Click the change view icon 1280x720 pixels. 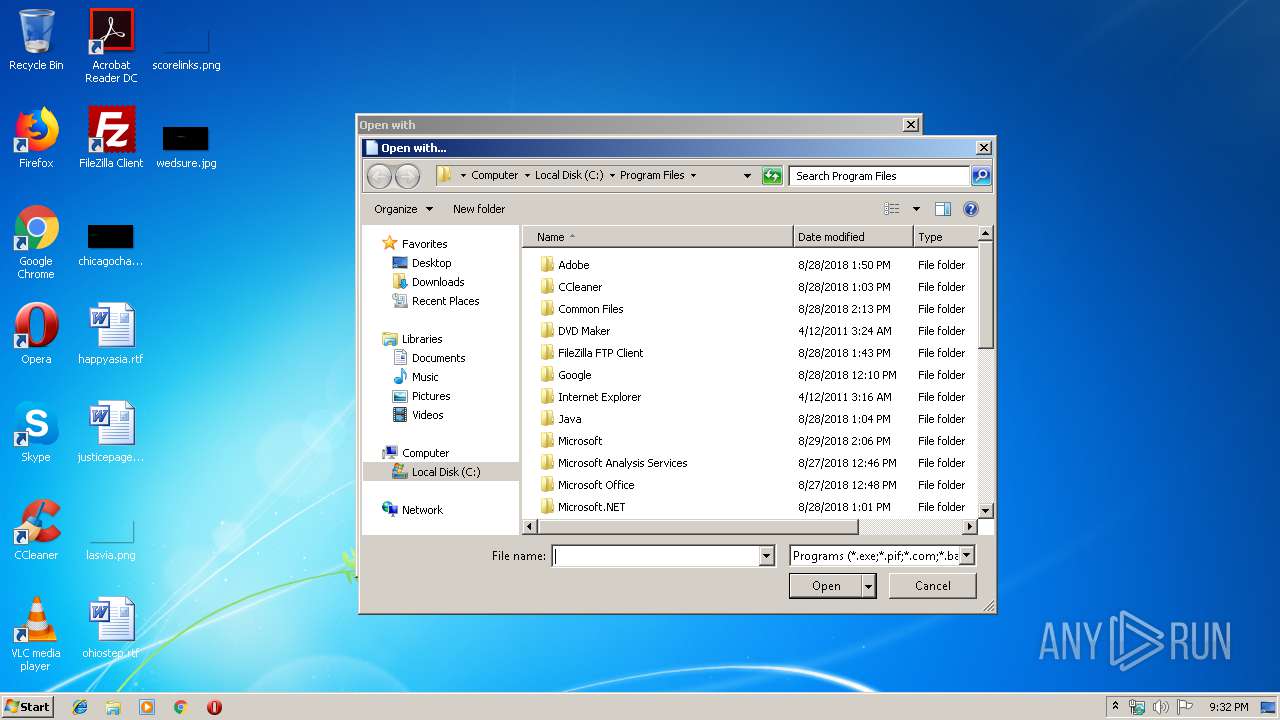(893, 209)
